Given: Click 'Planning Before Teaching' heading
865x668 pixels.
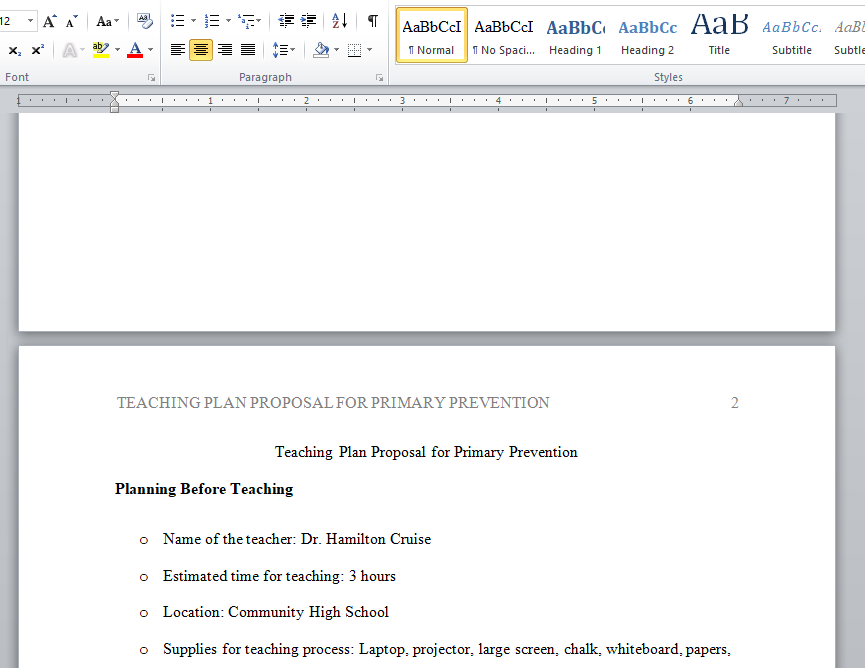Looking at the screenshot, I should (x=204, y=489).
